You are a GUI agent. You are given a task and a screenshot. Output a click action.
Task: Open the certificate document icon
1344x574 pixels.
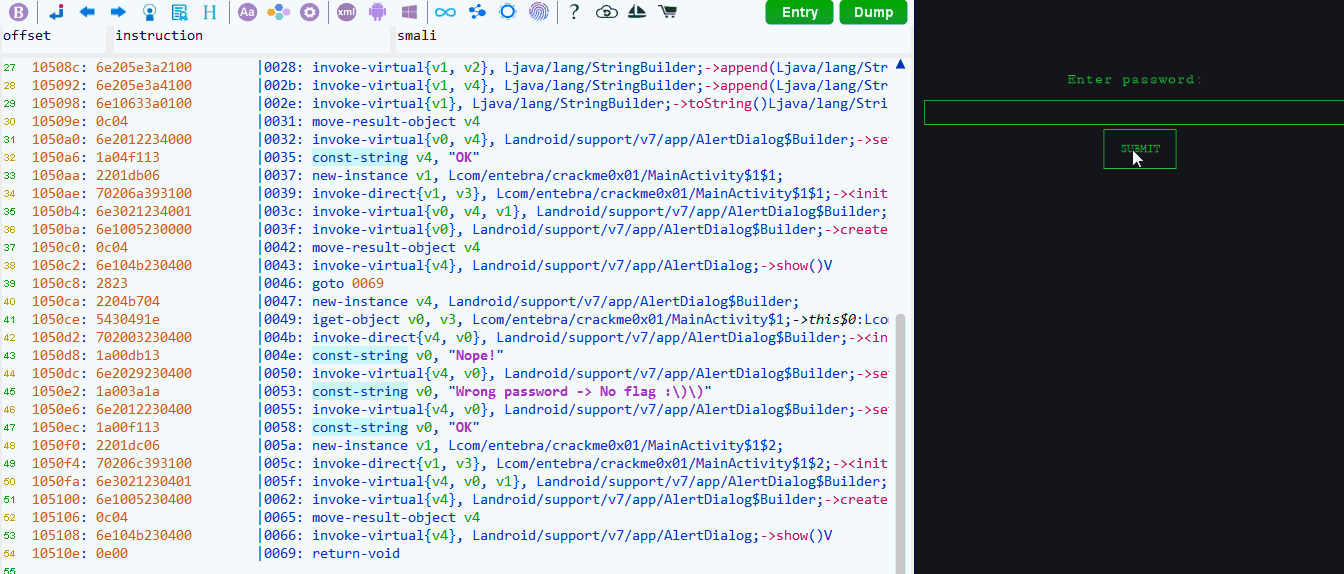179,12
